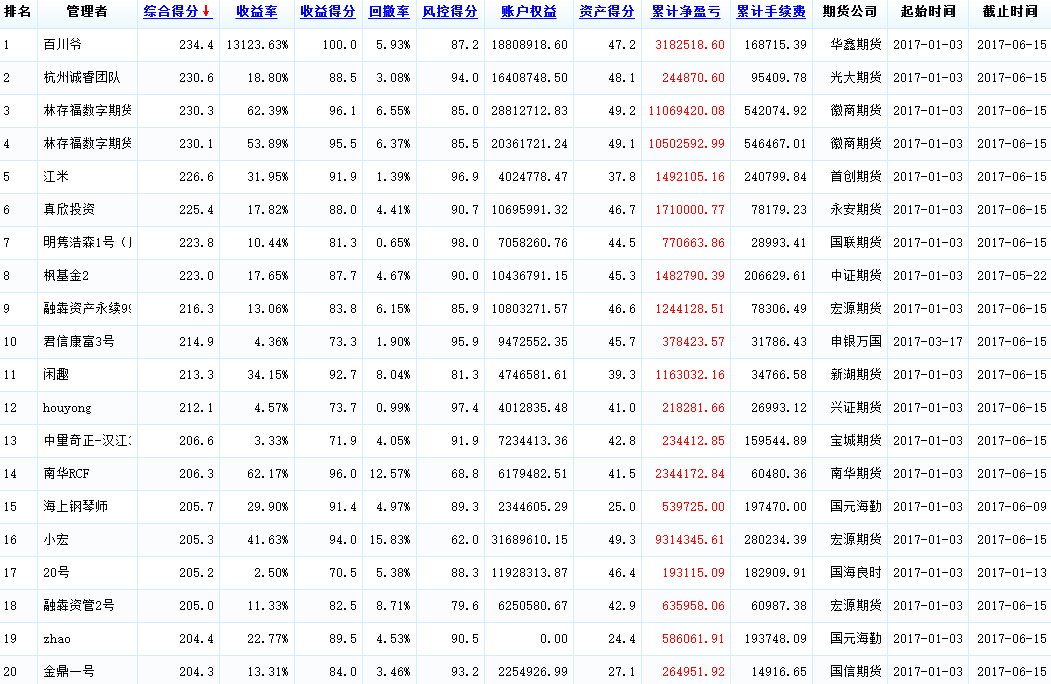Click the 光大期货 company cell
Screen dimensions: 1051x684
click(x=856, y=77)
